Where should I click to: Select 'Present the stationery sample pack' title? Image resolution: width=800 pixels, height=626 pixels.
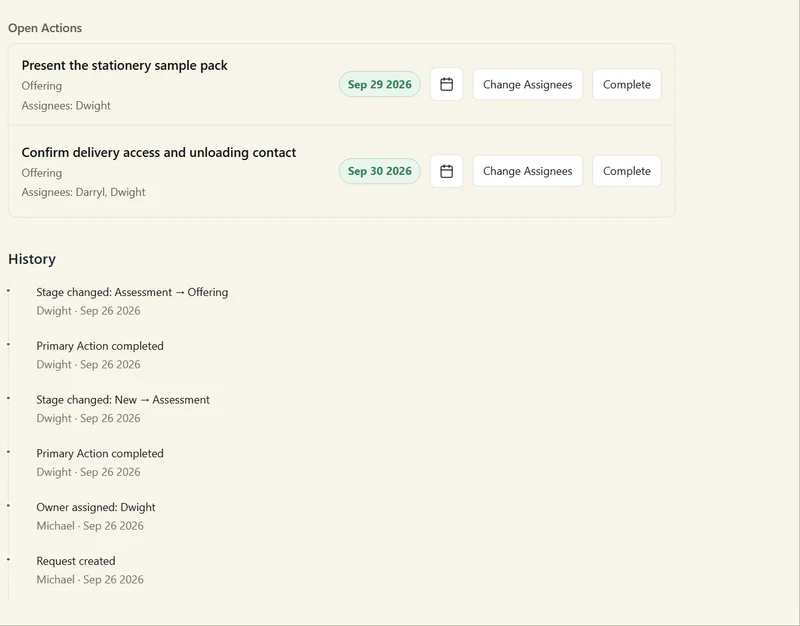124,65
